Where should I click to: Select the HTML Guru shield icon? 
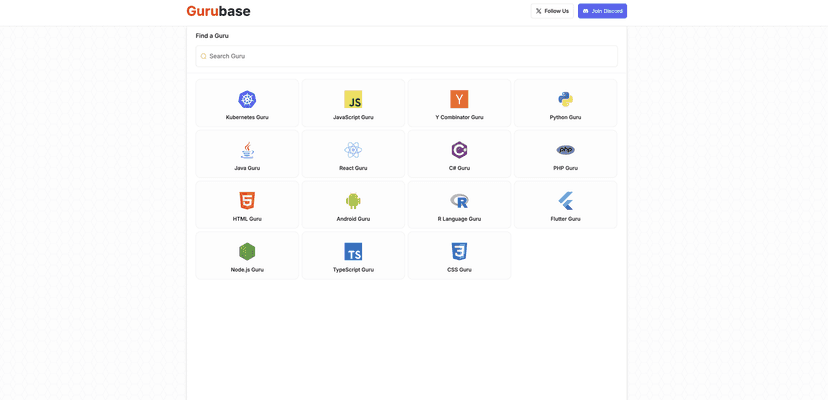tap(247, 200)
